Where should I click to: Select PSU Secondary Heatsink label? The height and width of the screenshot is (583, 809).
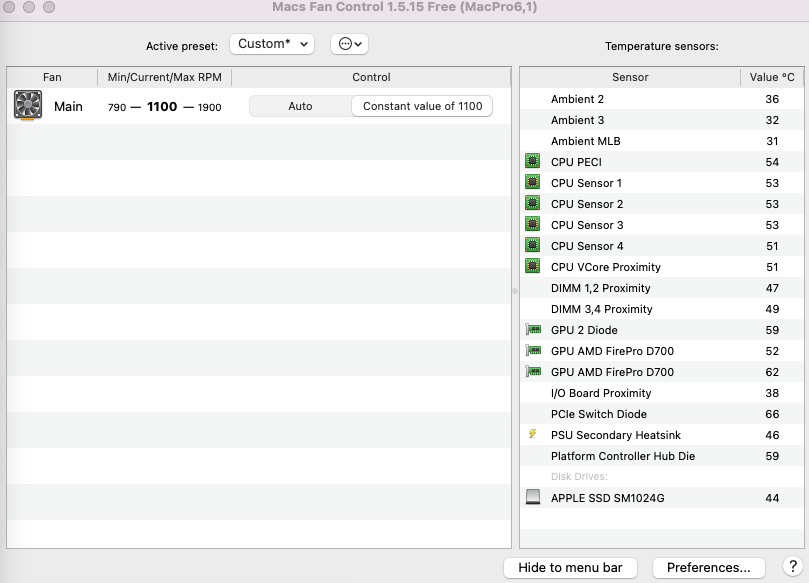coord(616,435)
